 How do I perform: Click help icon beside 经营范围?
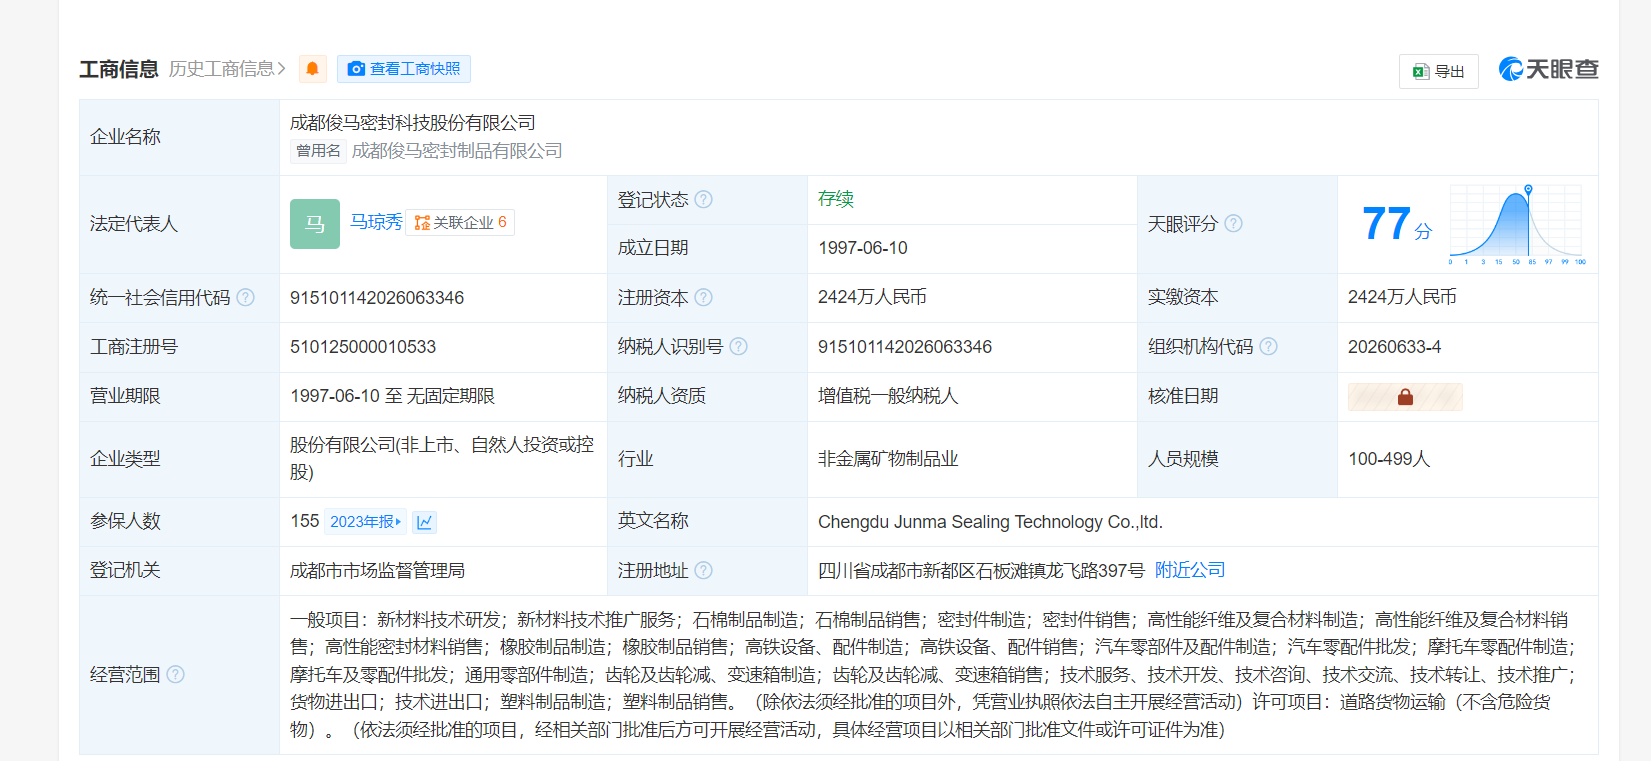pyautogui.click(x=176, y=674)
